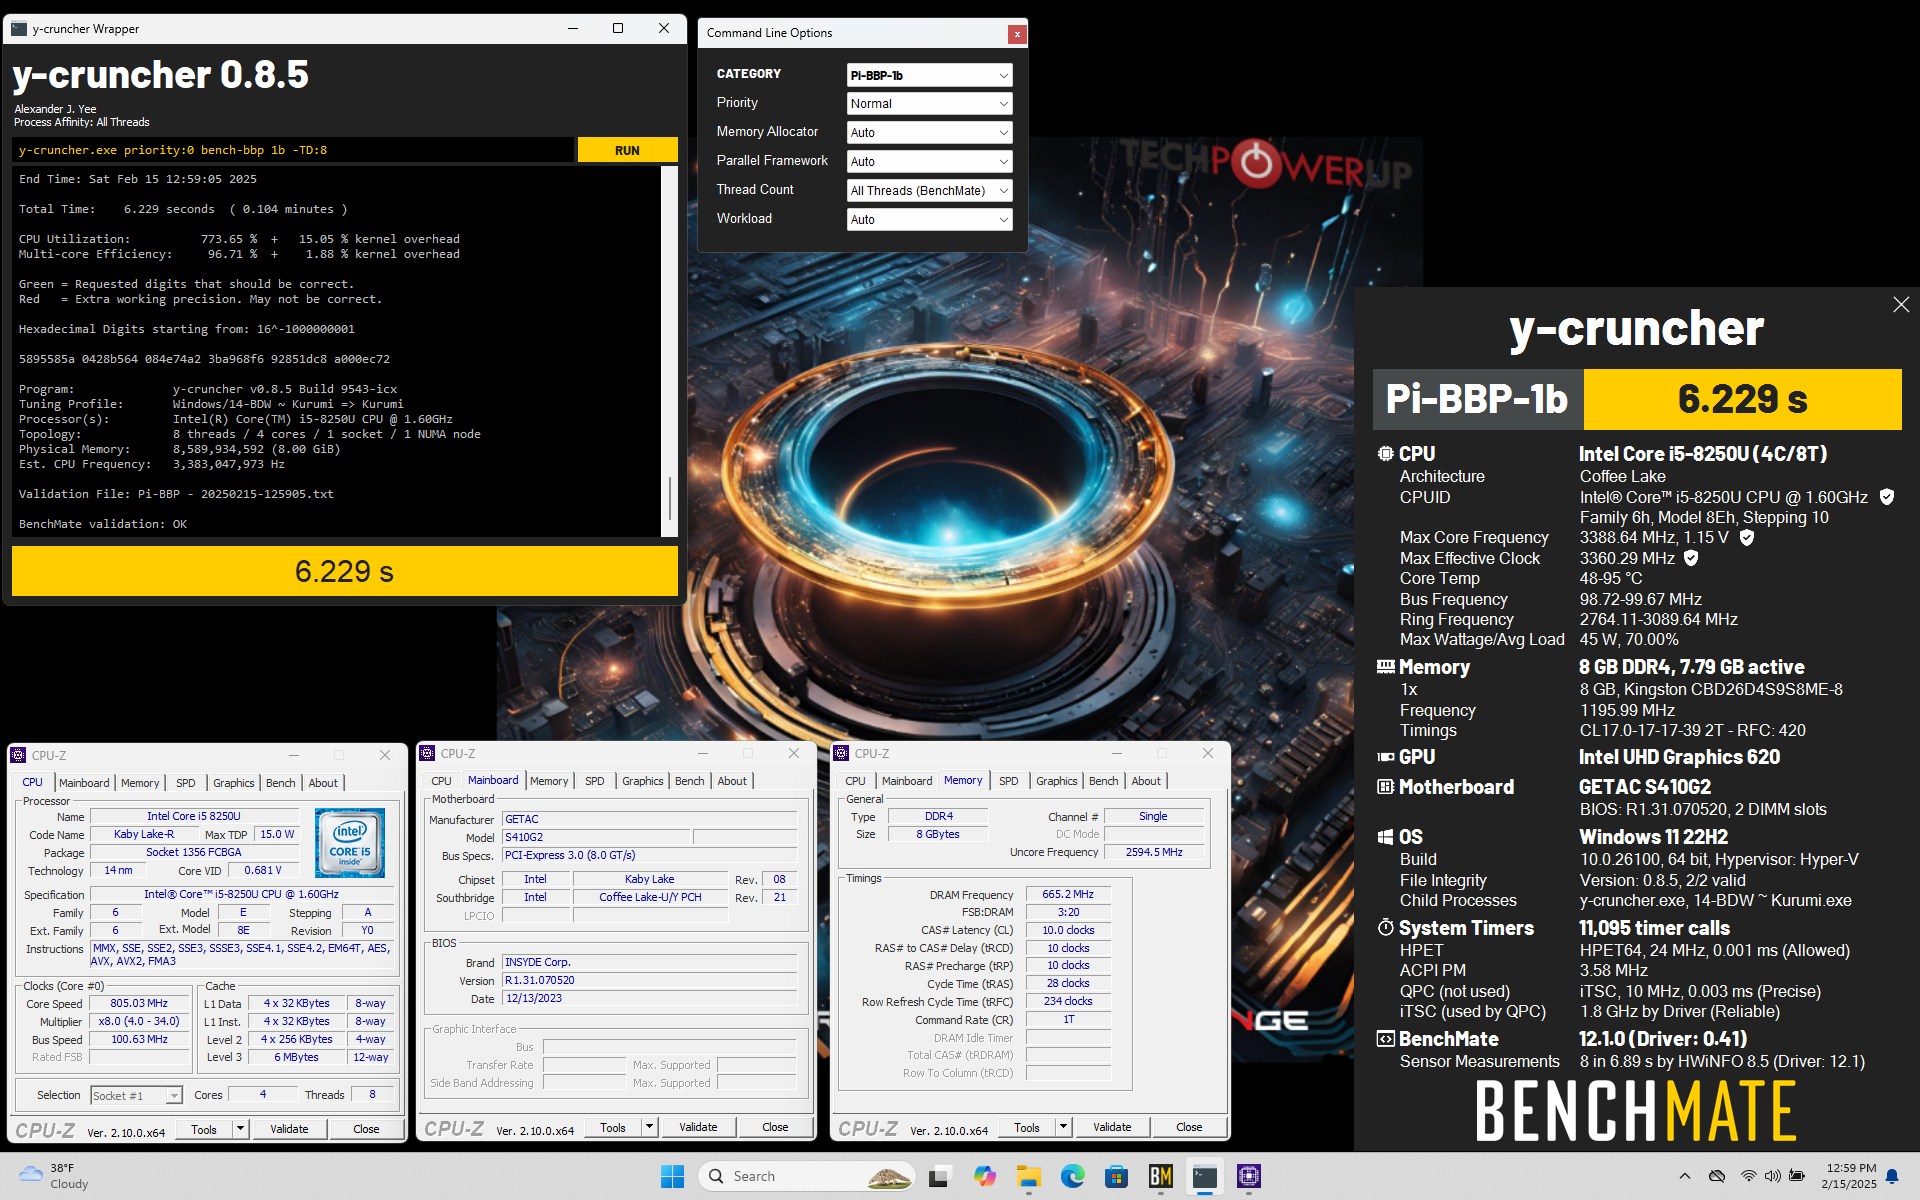This screenshot has height=1200, width=1920.
Task: Launch Microsoft Edge from the taskbar
Action: [x=1073, y=1176]
